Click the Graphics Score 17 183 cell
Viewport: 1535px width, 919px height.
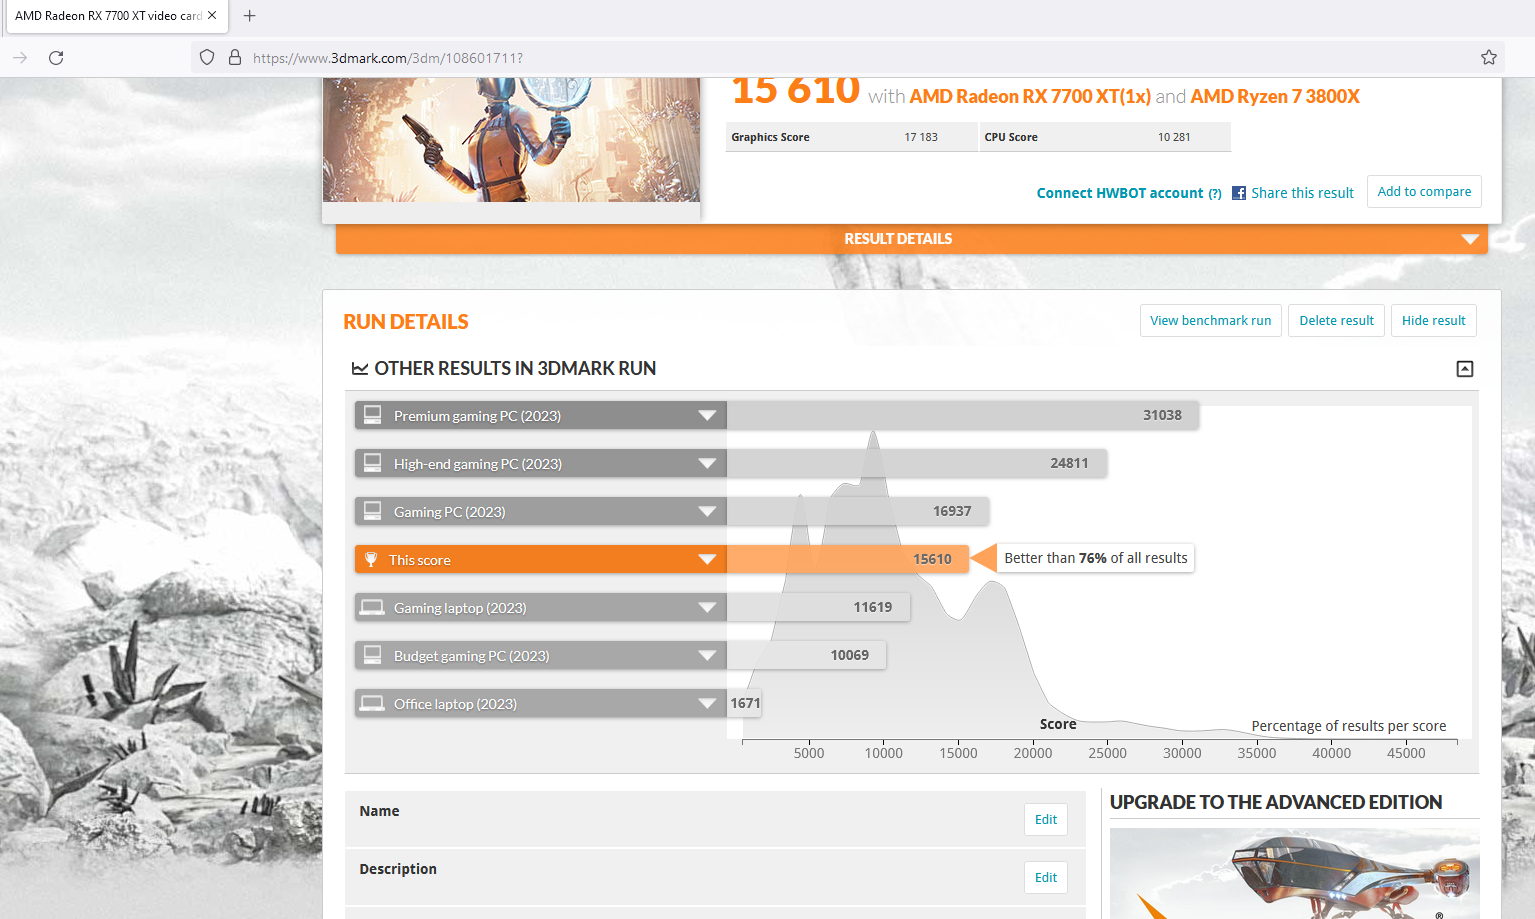[x=852, y=137]
